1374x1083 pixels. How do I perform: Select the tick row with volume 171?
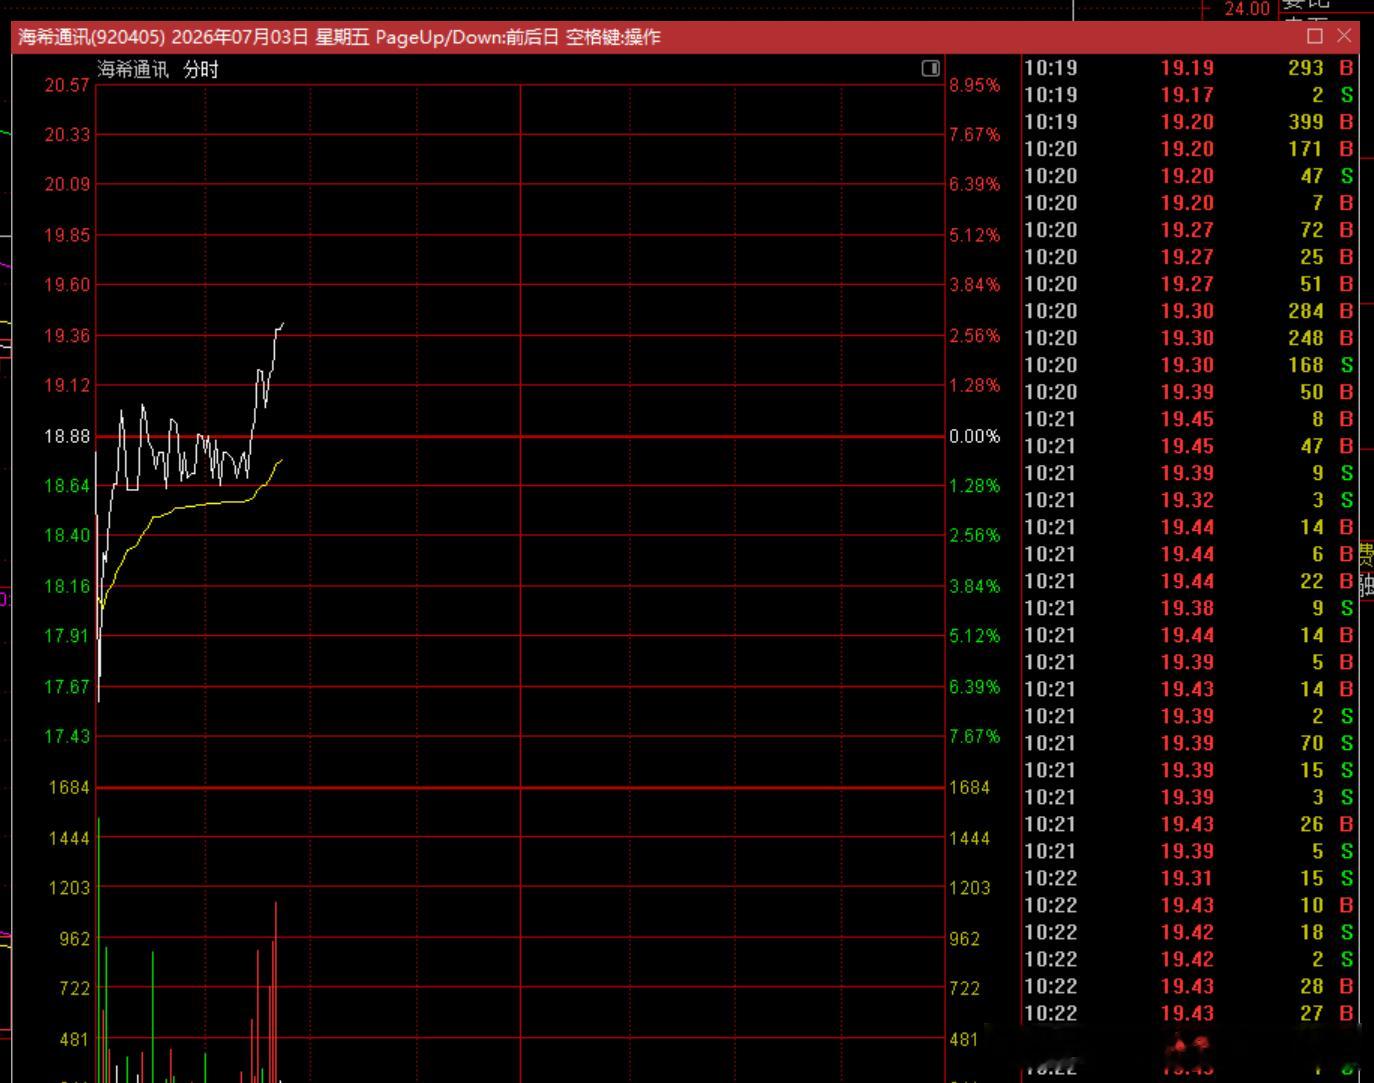(x=1189, y=149)
